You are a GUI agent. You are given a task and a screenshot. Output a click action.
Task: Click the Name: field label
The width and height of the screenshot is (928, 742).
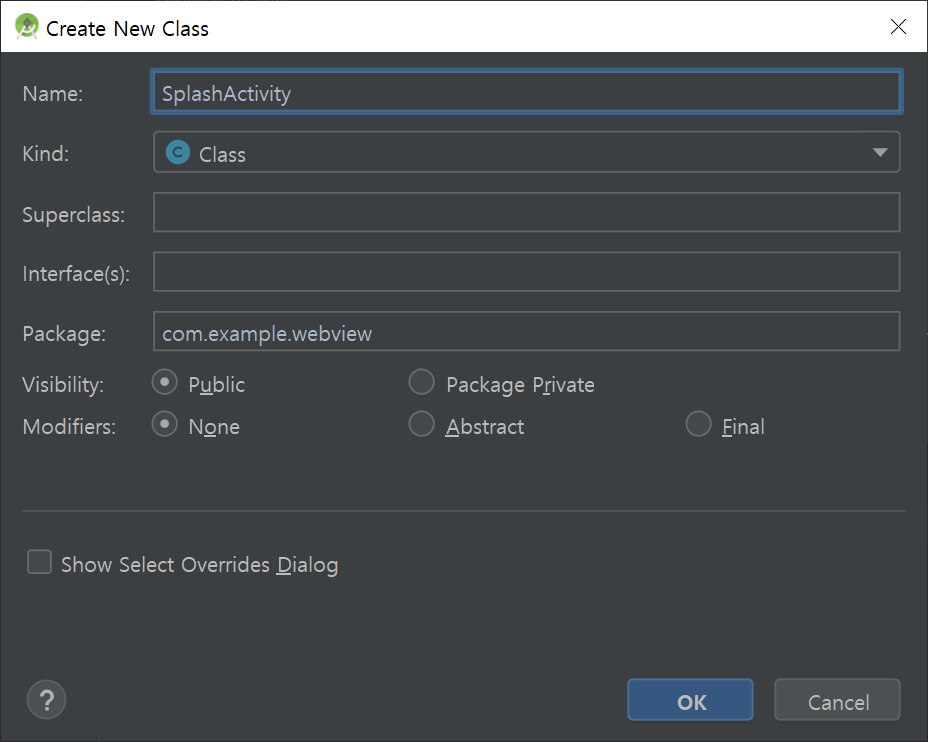point(53,93)
